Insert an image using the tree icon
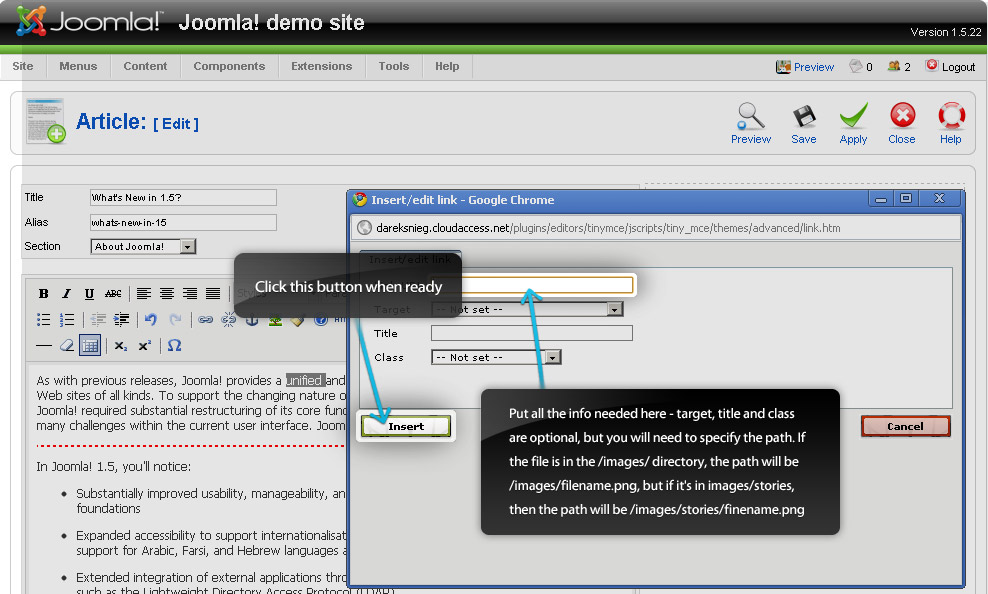The width and height of the screenshot is (988, 594). 275,321
